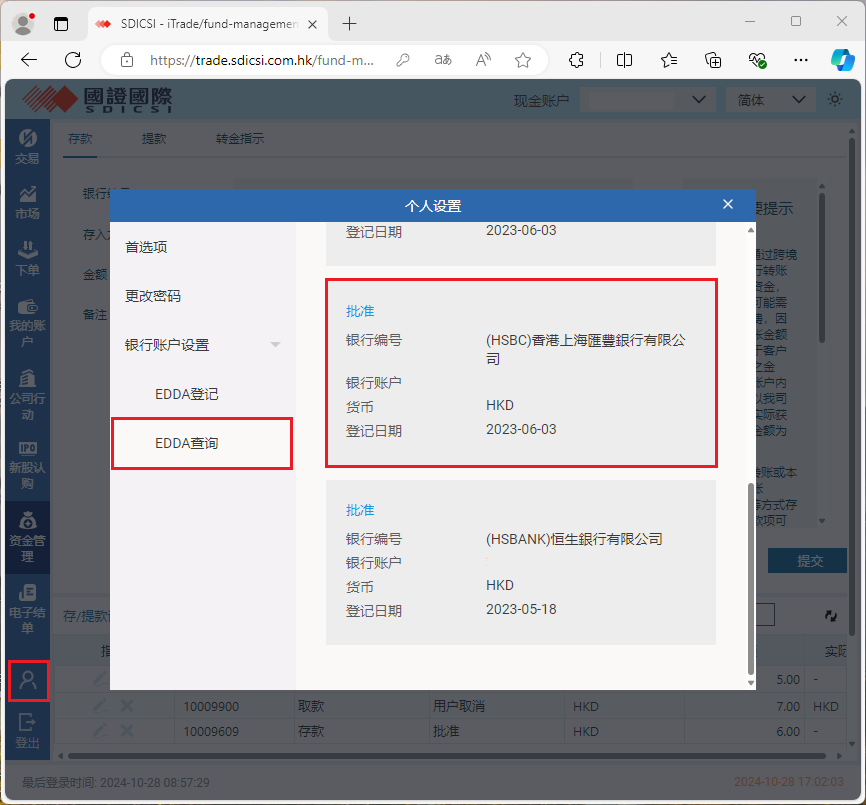
Task: Open the 简体 language dropdown
Action: tap(770, 100)
